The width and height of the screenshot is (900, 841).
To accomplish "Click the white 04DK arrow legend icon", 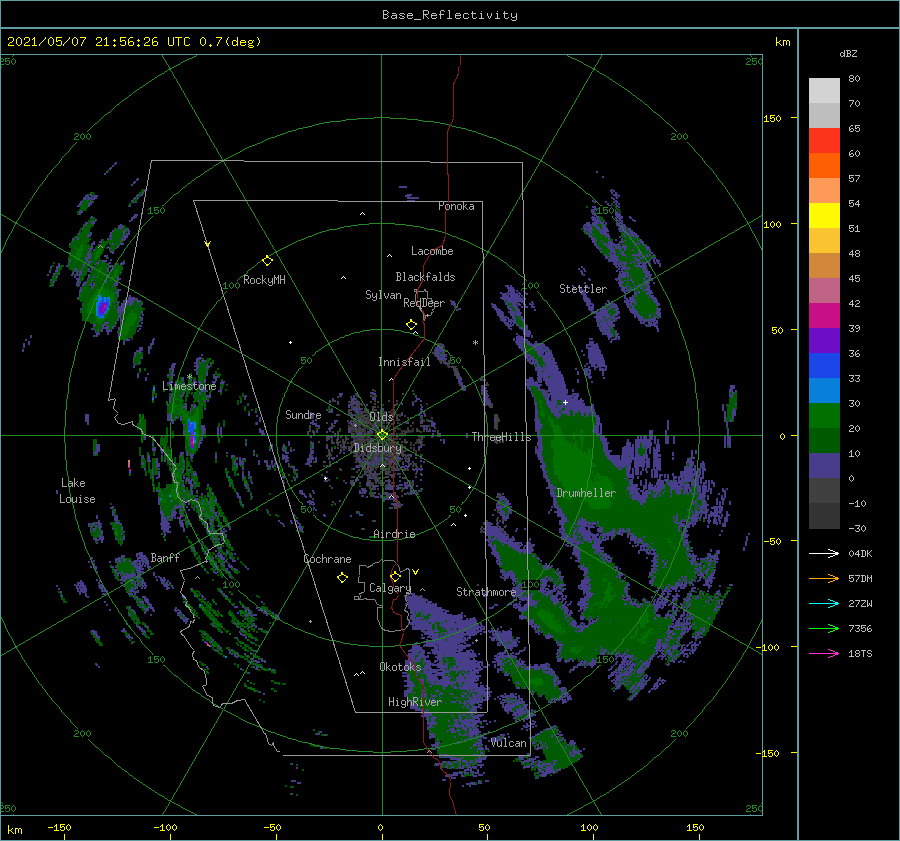I will (824, 553).
